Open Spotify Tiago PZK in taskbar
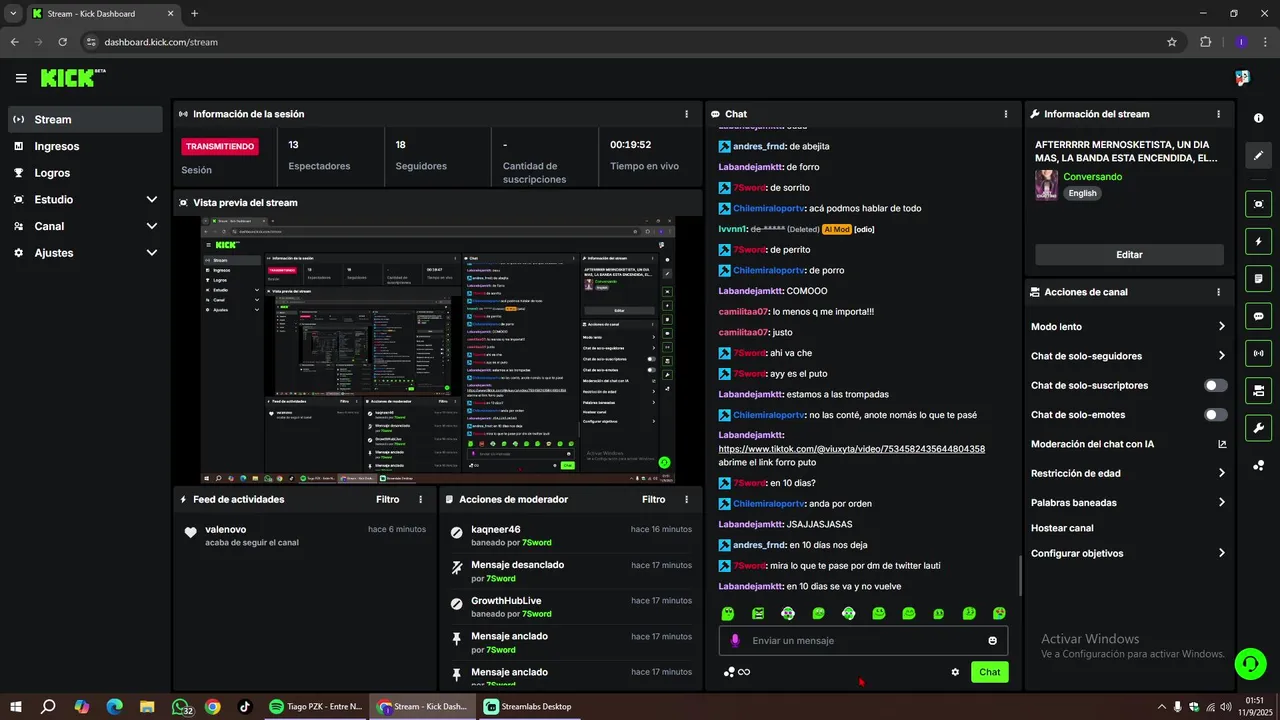 click(316, 706)
